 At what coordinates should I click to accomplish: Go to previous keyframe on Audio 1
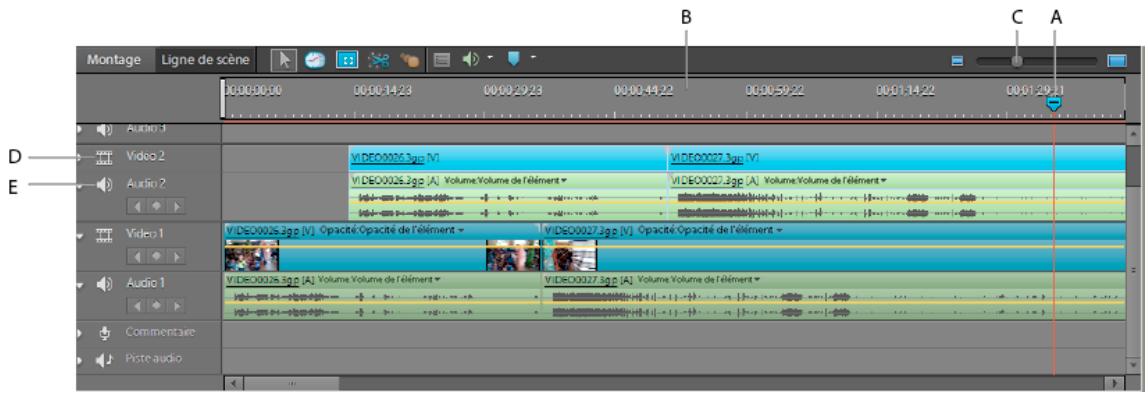pos(138,305)
